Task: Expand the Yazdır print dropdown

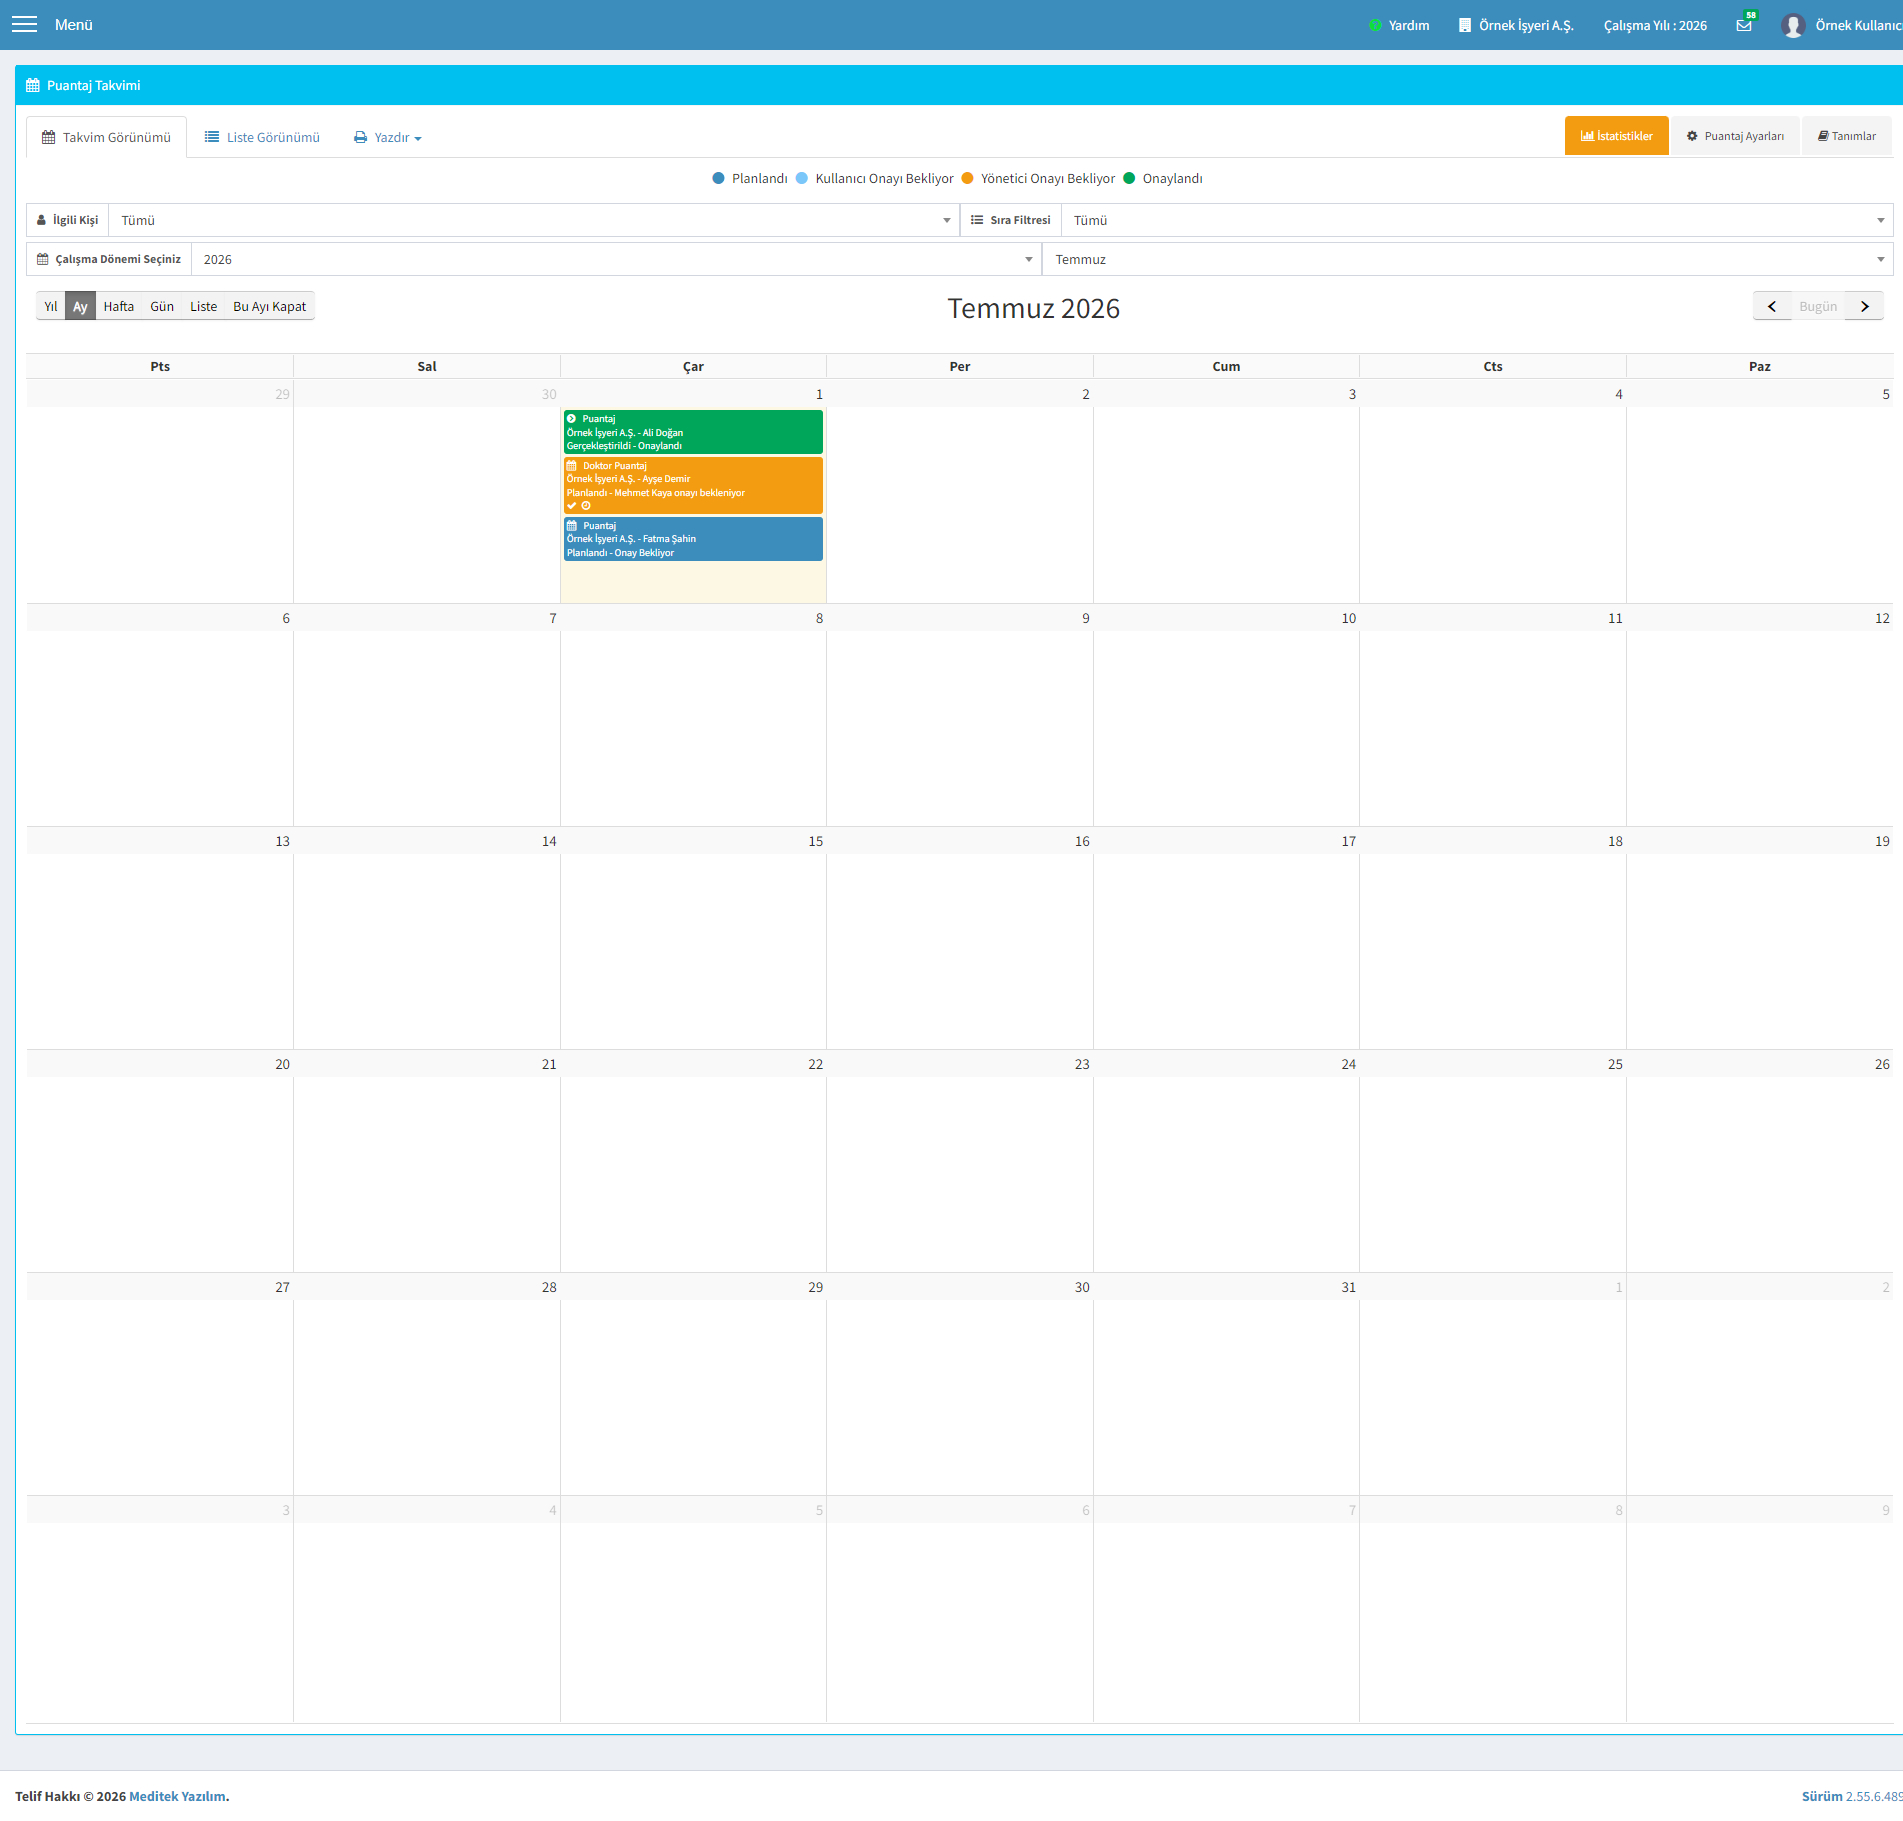Action: point(388,137)
